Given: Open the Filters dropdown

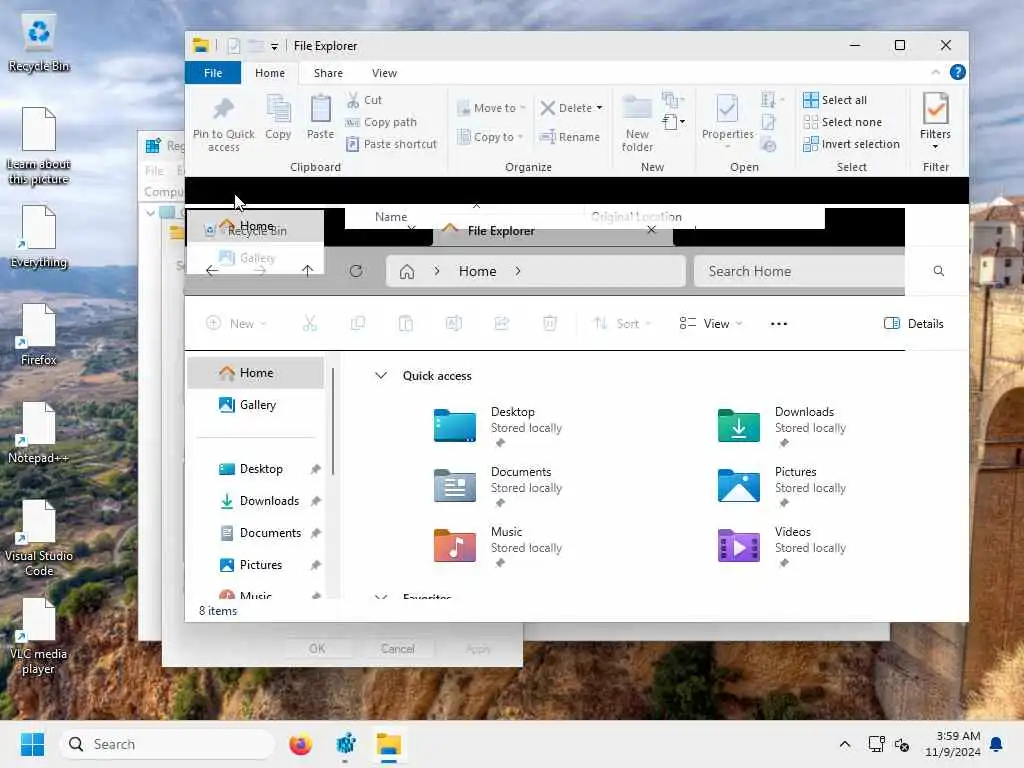Looking at the screenshot, I should click(935, 122).
